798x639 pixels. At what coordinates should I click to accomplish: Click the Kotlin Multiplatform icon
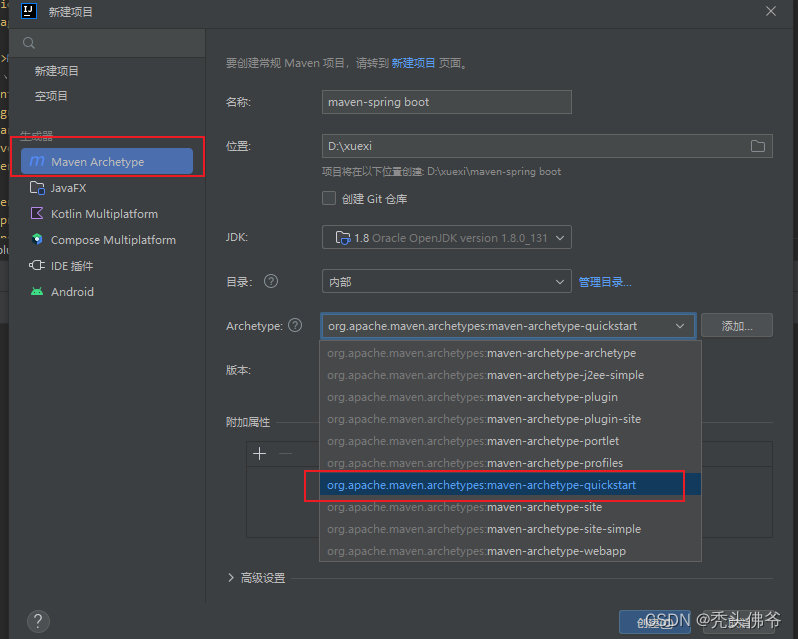[37, 213]
